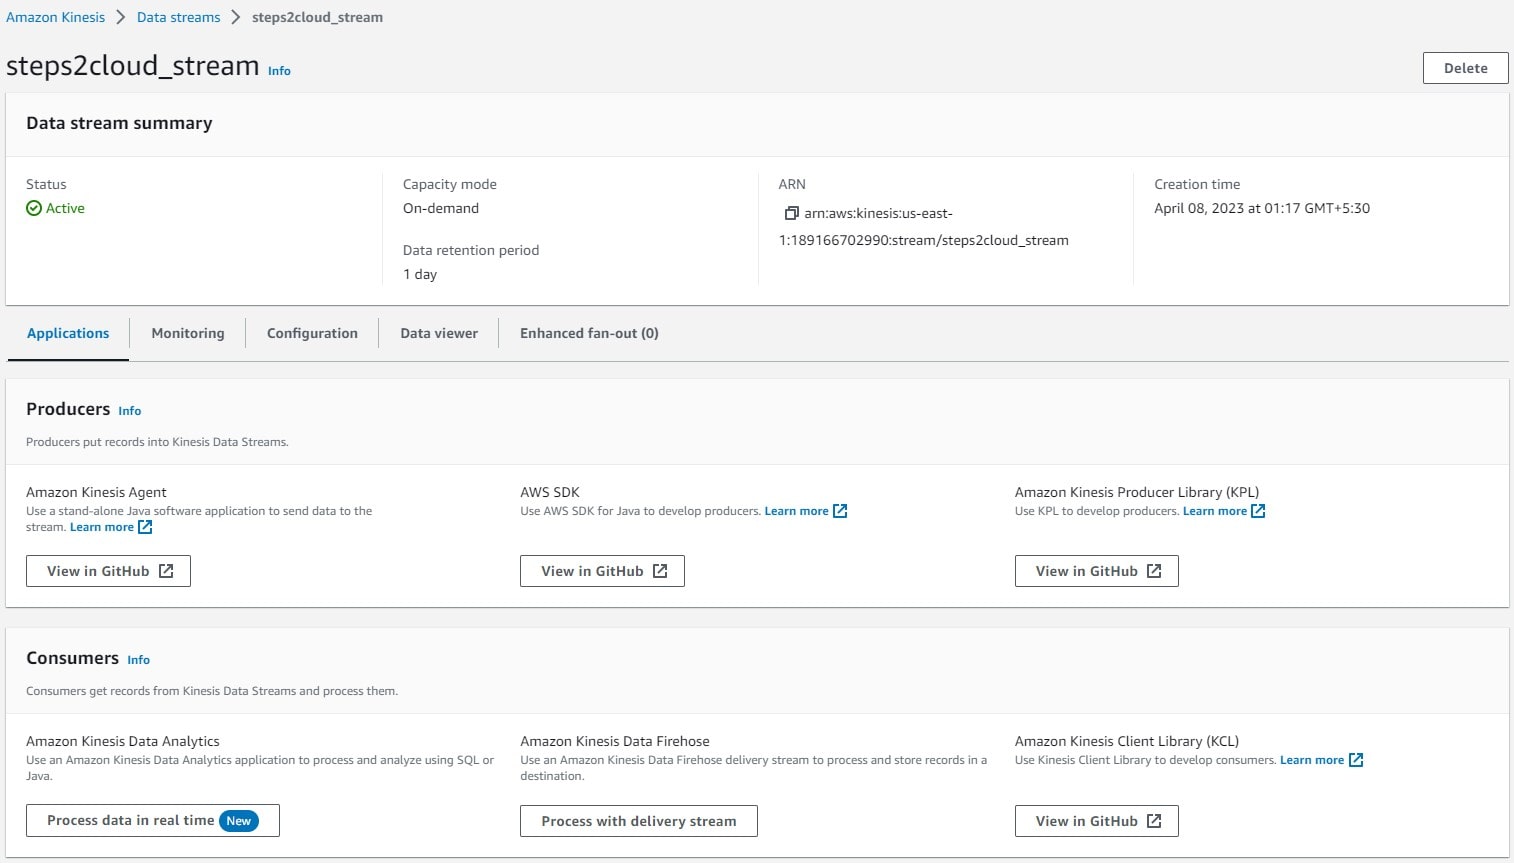The width and height of the screenshot is (1514, 863).
Task: Switch to the Monitoring tab
Action: (x=187, y=333)
